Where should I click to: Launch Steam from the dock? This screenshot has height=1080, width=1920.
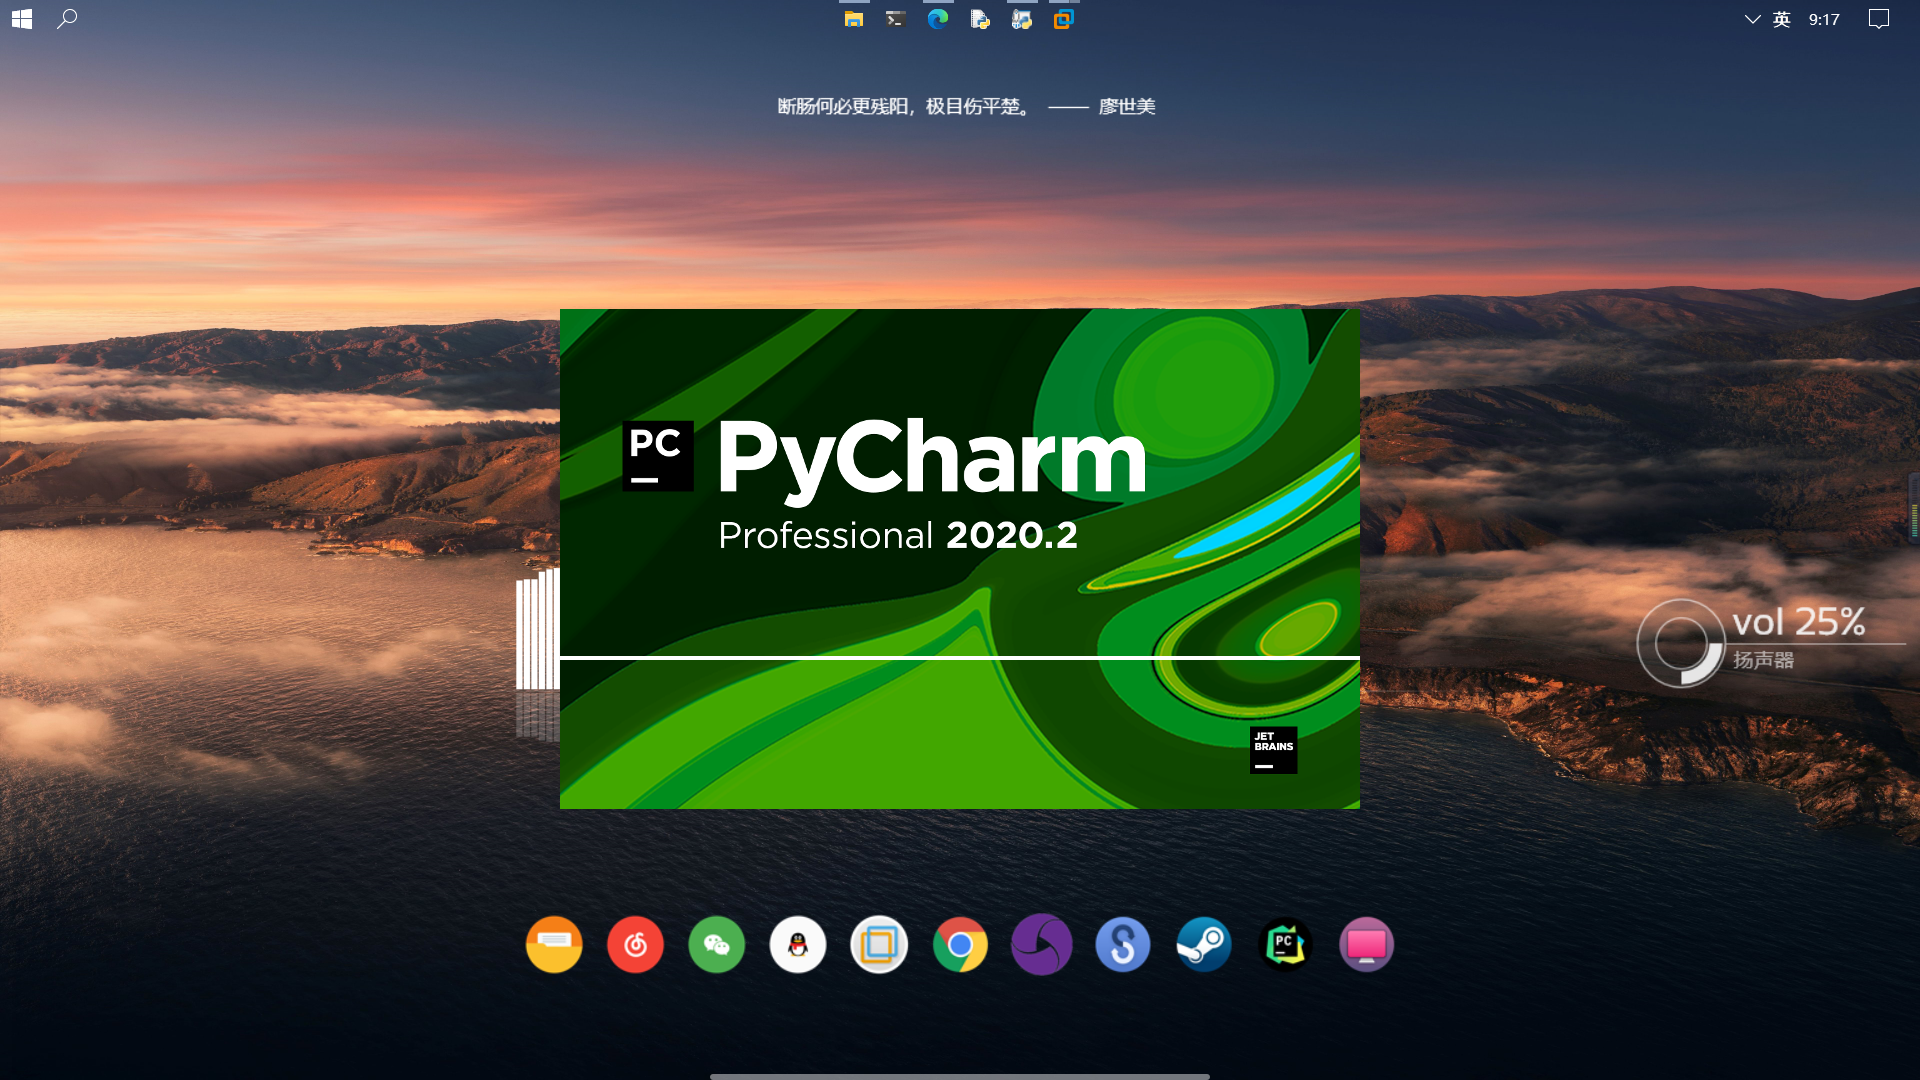pyautogui.click(x=1204, y=944)
